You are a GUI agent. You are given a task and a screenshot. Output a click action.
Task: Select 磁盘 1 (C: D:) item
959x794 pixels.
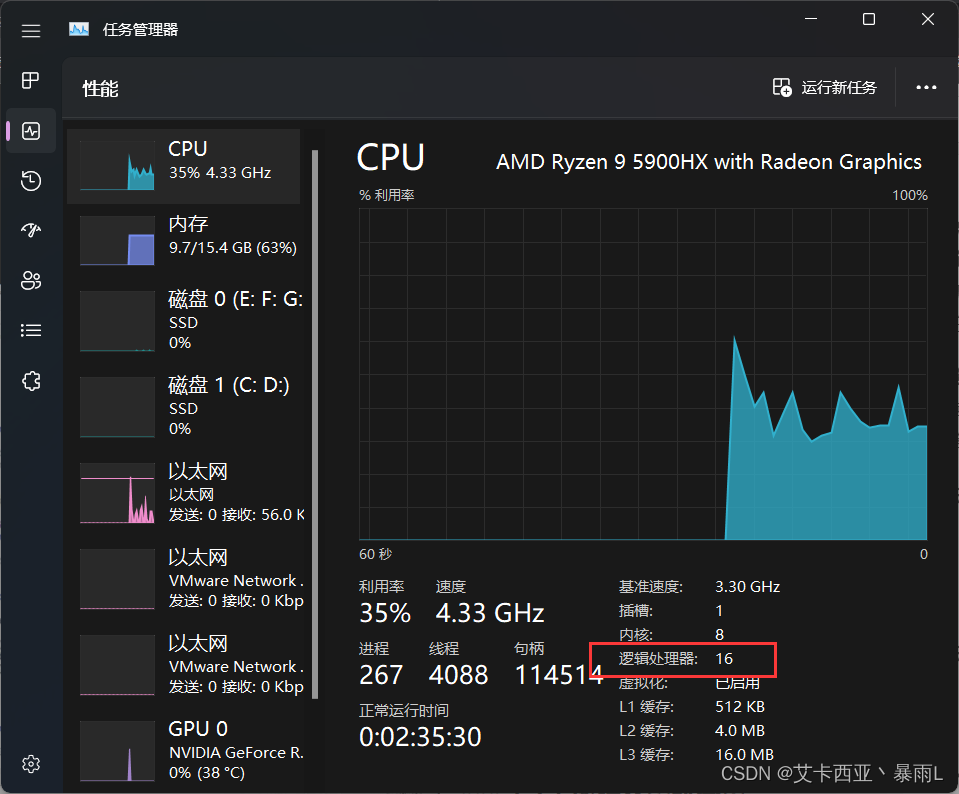[x=183, y=406]
